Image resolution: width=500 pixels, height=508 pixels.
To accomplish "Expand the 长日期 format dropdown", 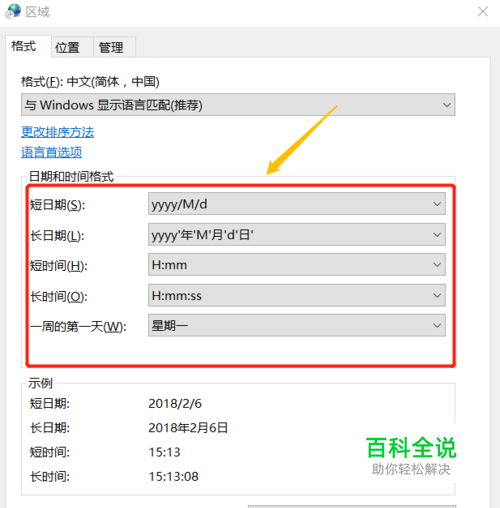I will (297, 235).
